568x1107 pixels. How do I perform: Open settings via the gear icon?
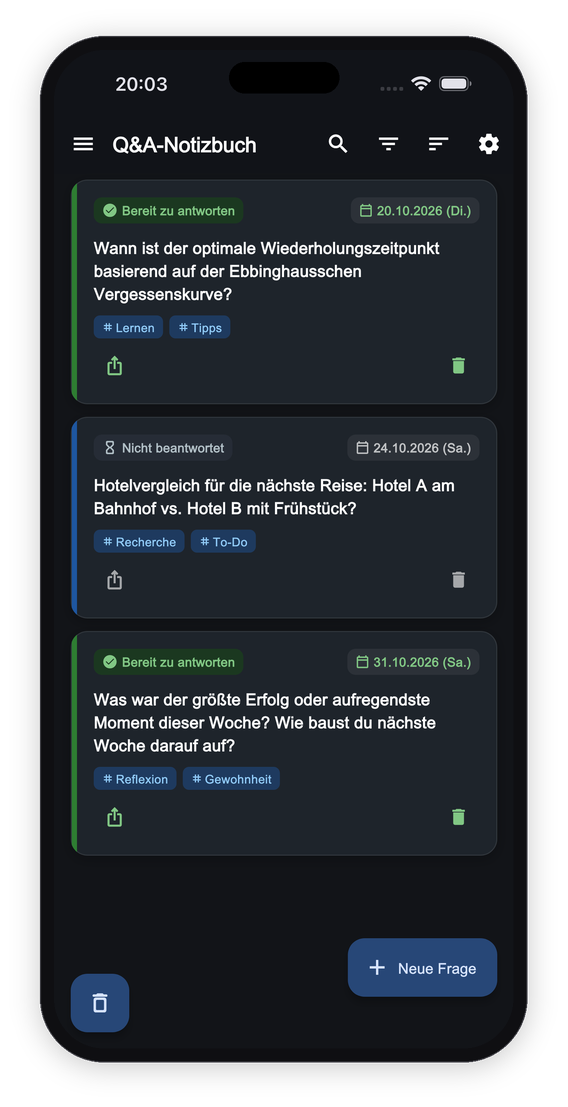click(x=488, y=145)
